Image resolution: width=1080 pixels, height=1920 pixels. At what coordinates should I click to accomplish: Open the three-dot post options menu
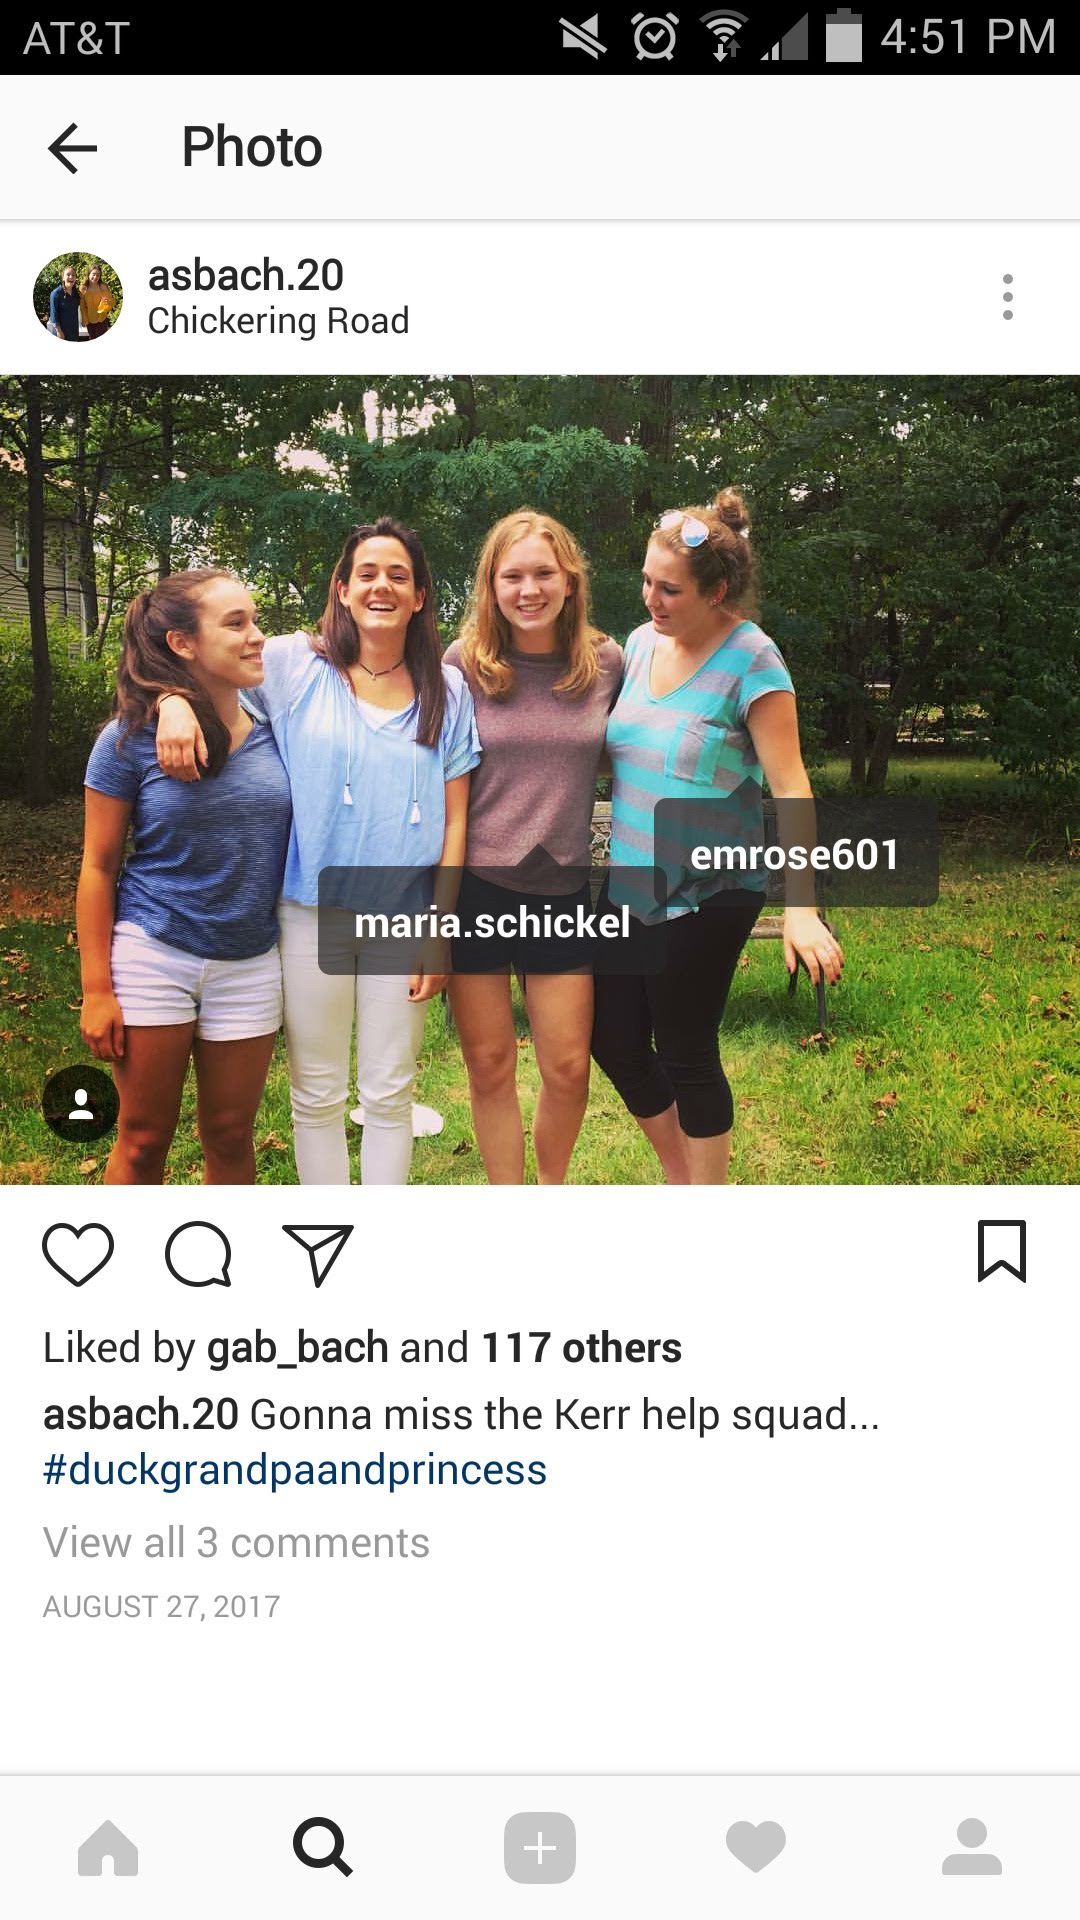point(1007,297)
